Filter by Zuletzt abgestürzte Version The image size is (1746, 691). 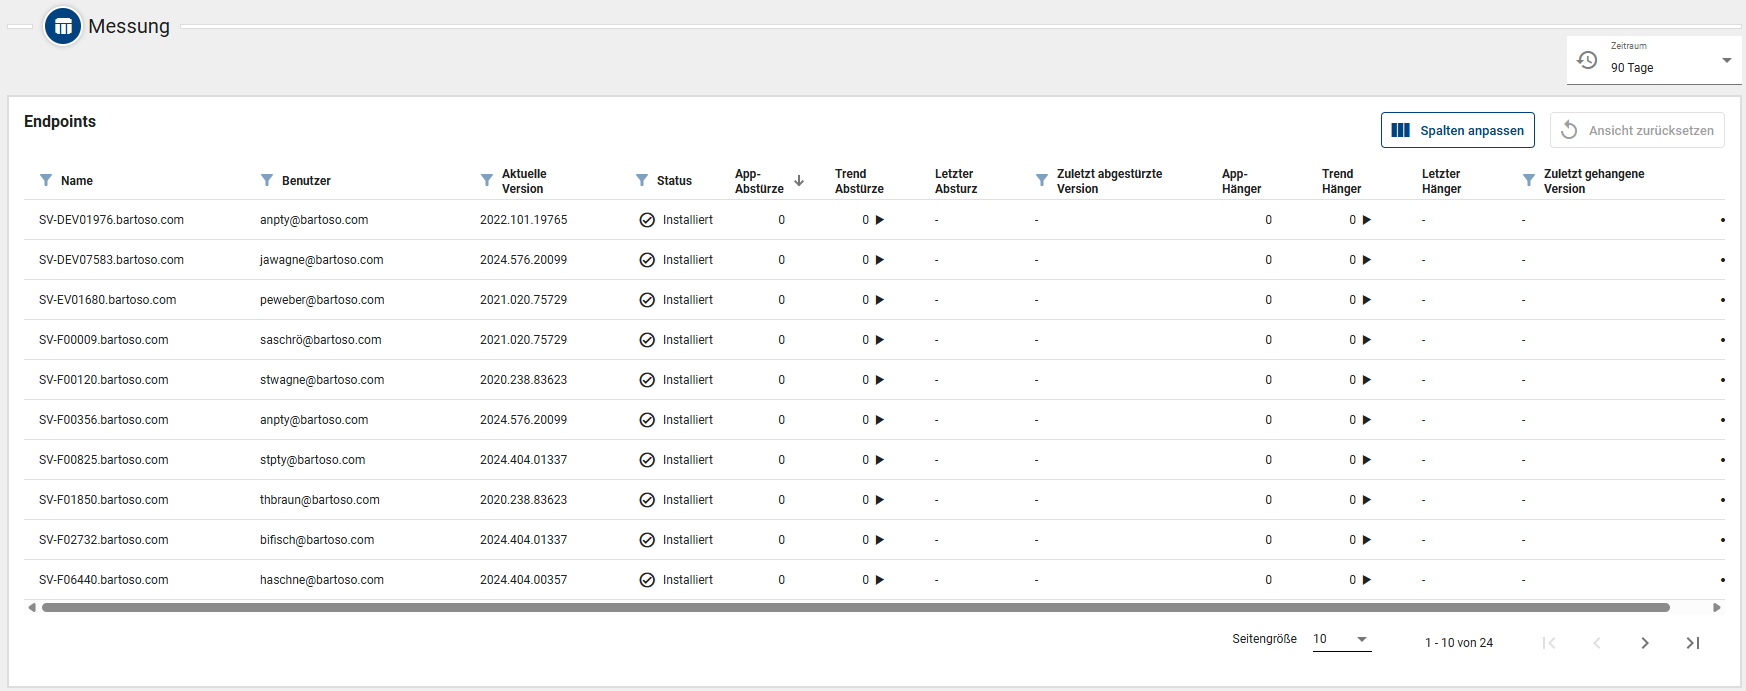(x=1042, y=180)
